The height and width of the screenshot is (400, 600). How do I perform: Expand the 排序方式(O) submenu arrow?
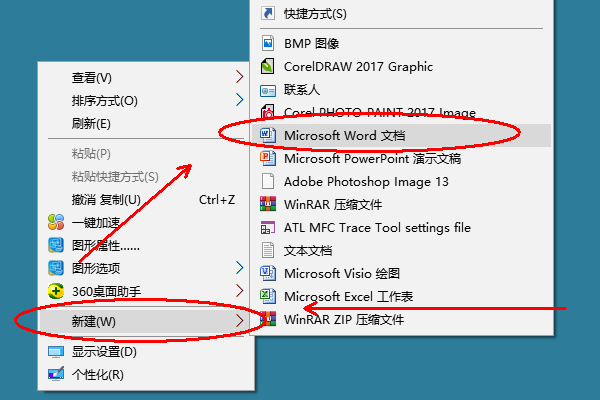(x=240, y=100)
